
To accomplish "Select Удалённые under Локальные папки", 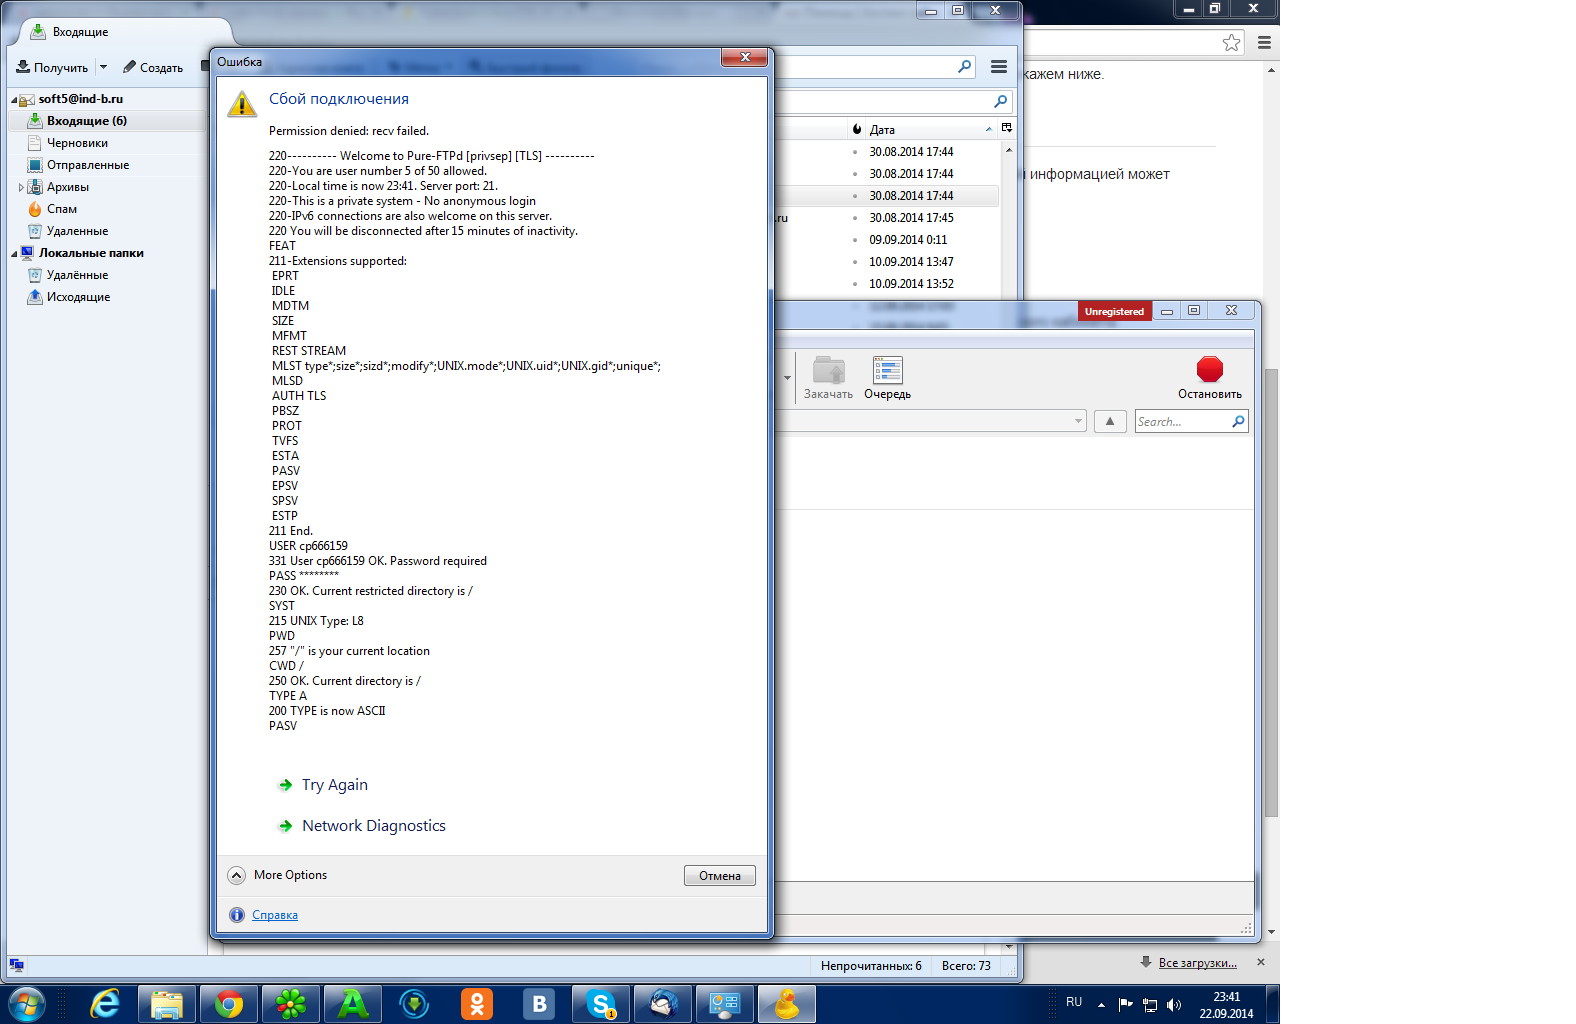I will (x=77, y=275).
